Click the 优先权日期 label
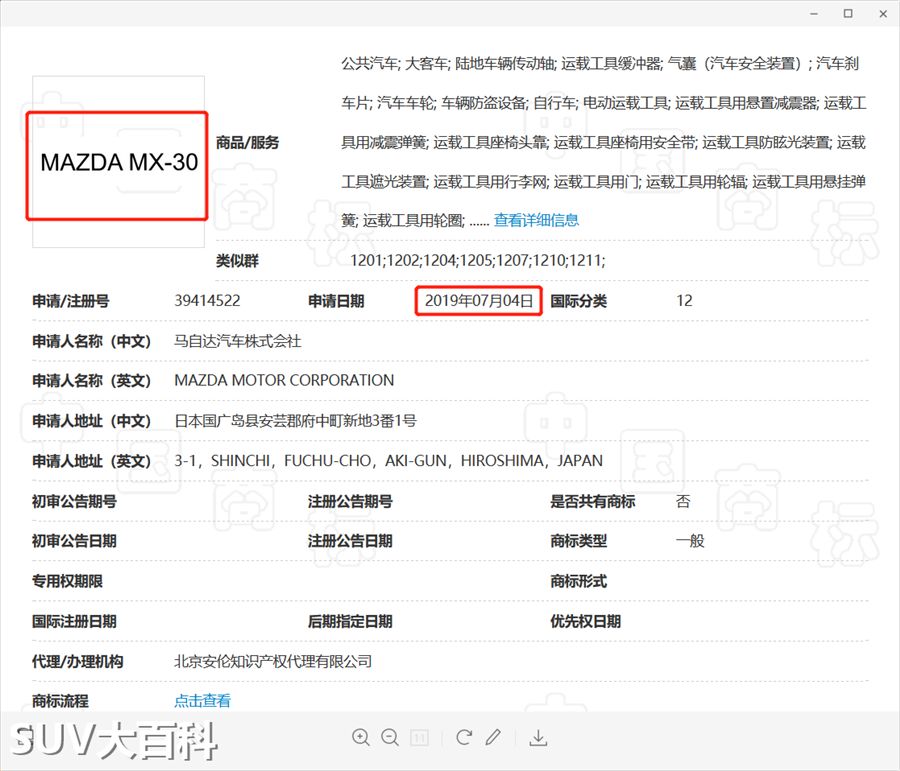Screen dimensions: 900x771 point(585,621)
